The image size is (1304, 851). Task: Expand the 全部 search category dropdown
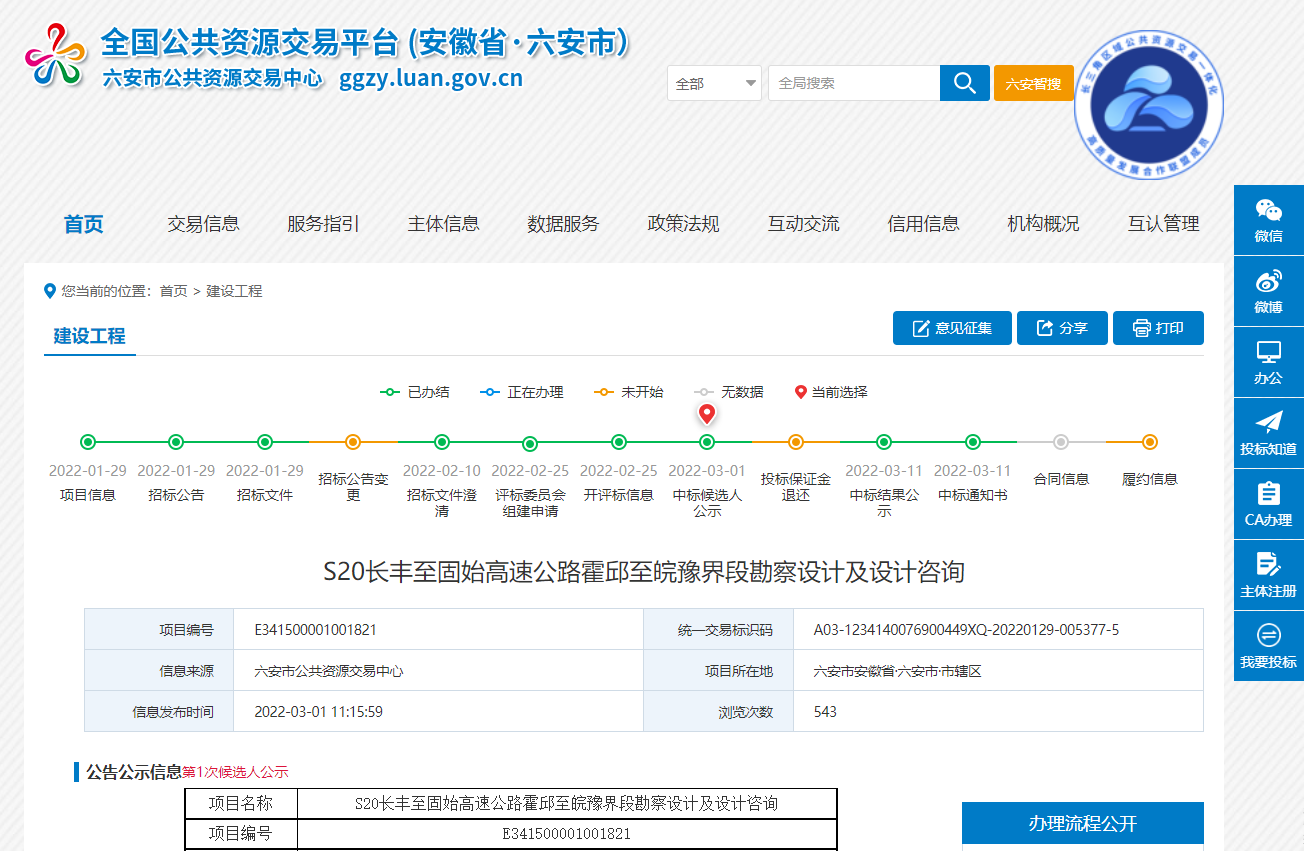coord(714,84)
